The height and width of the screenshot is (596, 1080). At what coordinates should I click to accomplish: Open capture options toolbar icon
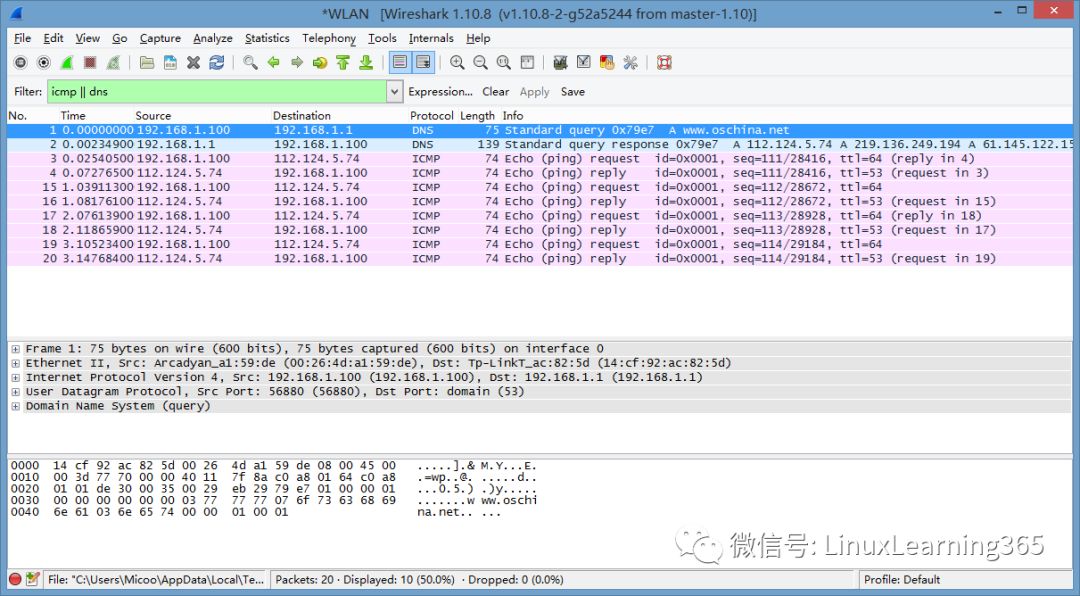point(44,63)
